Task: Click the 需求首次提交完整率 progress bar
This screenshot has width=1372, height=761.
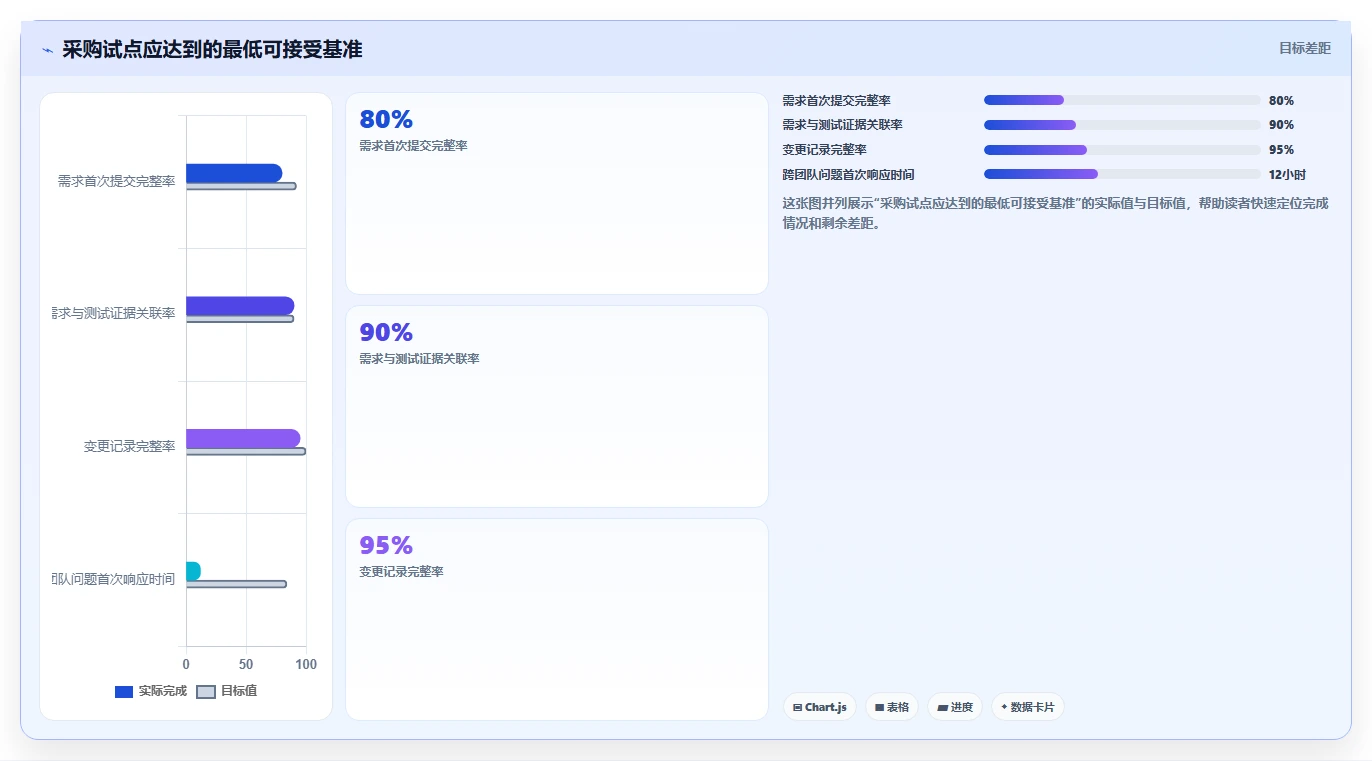Action: [1122, 100]
